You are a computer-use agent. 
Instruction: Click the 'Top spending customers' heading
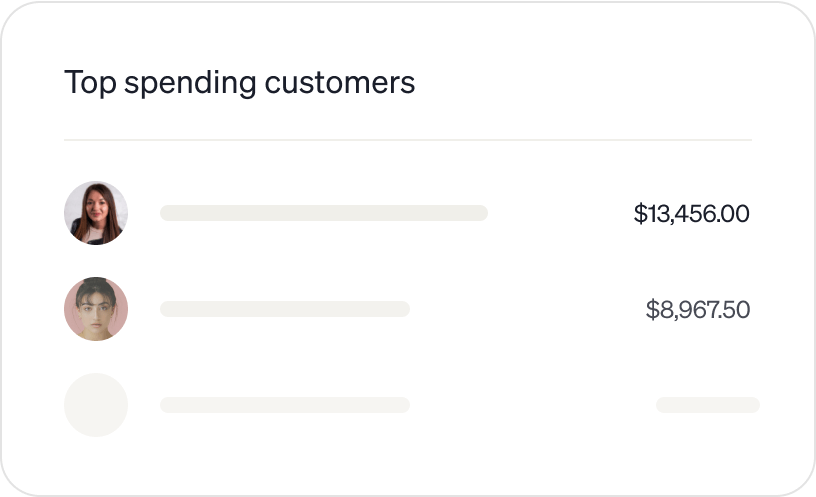point(239,82)
